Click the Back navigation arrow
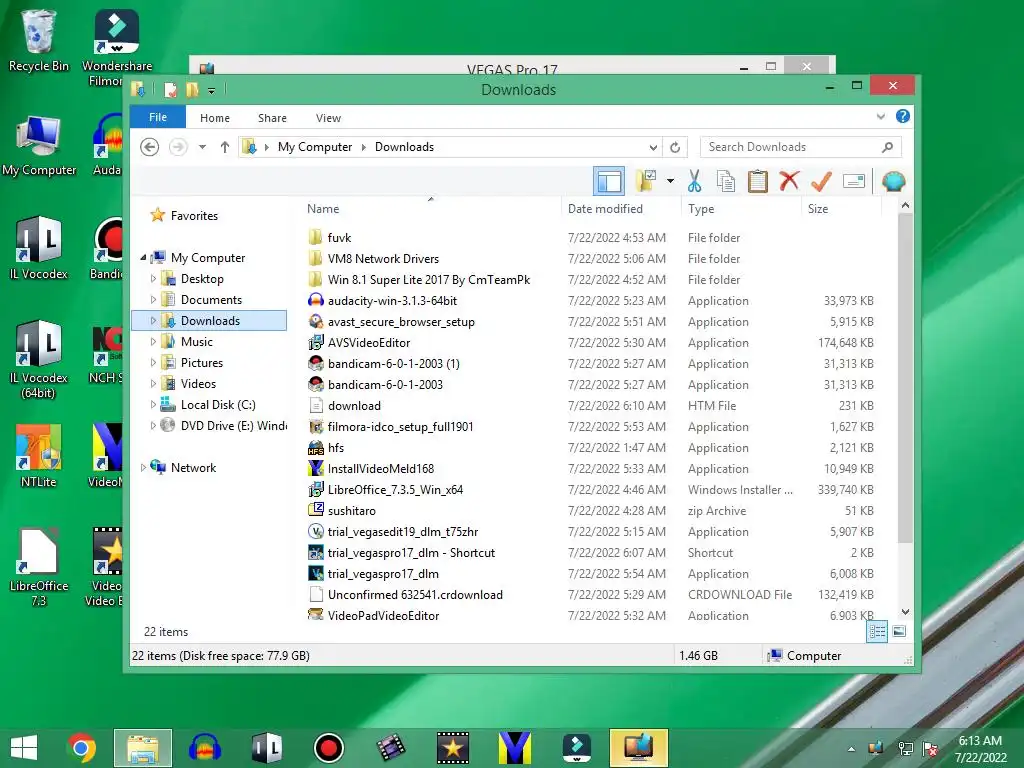The image size is (1024, 768). point(150,147)
